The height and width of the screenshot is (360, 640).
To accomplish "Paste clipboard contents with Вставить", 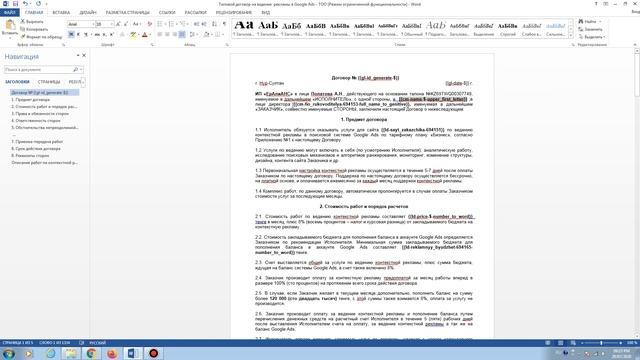I will tap(10, 29).
